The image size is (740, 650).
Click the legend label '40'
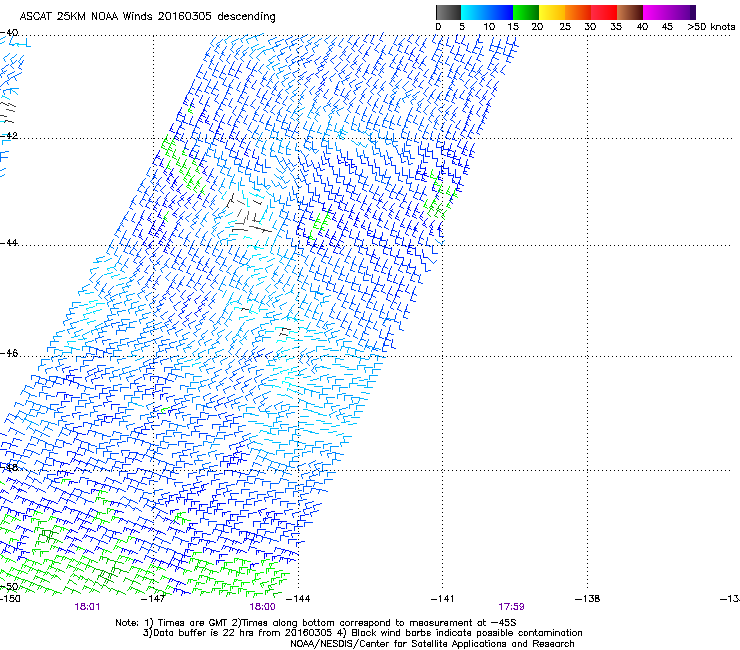pos(642,27)
